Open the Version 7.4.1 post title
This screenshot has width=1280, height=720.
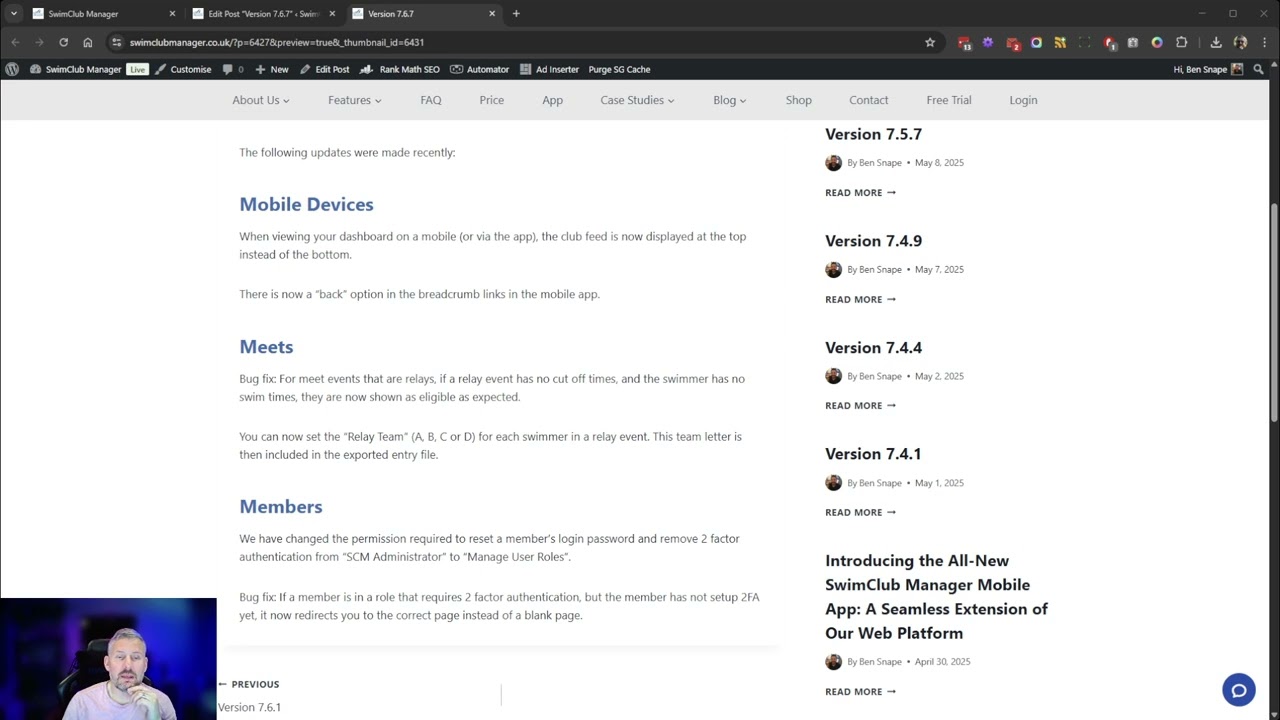point(873,454)
